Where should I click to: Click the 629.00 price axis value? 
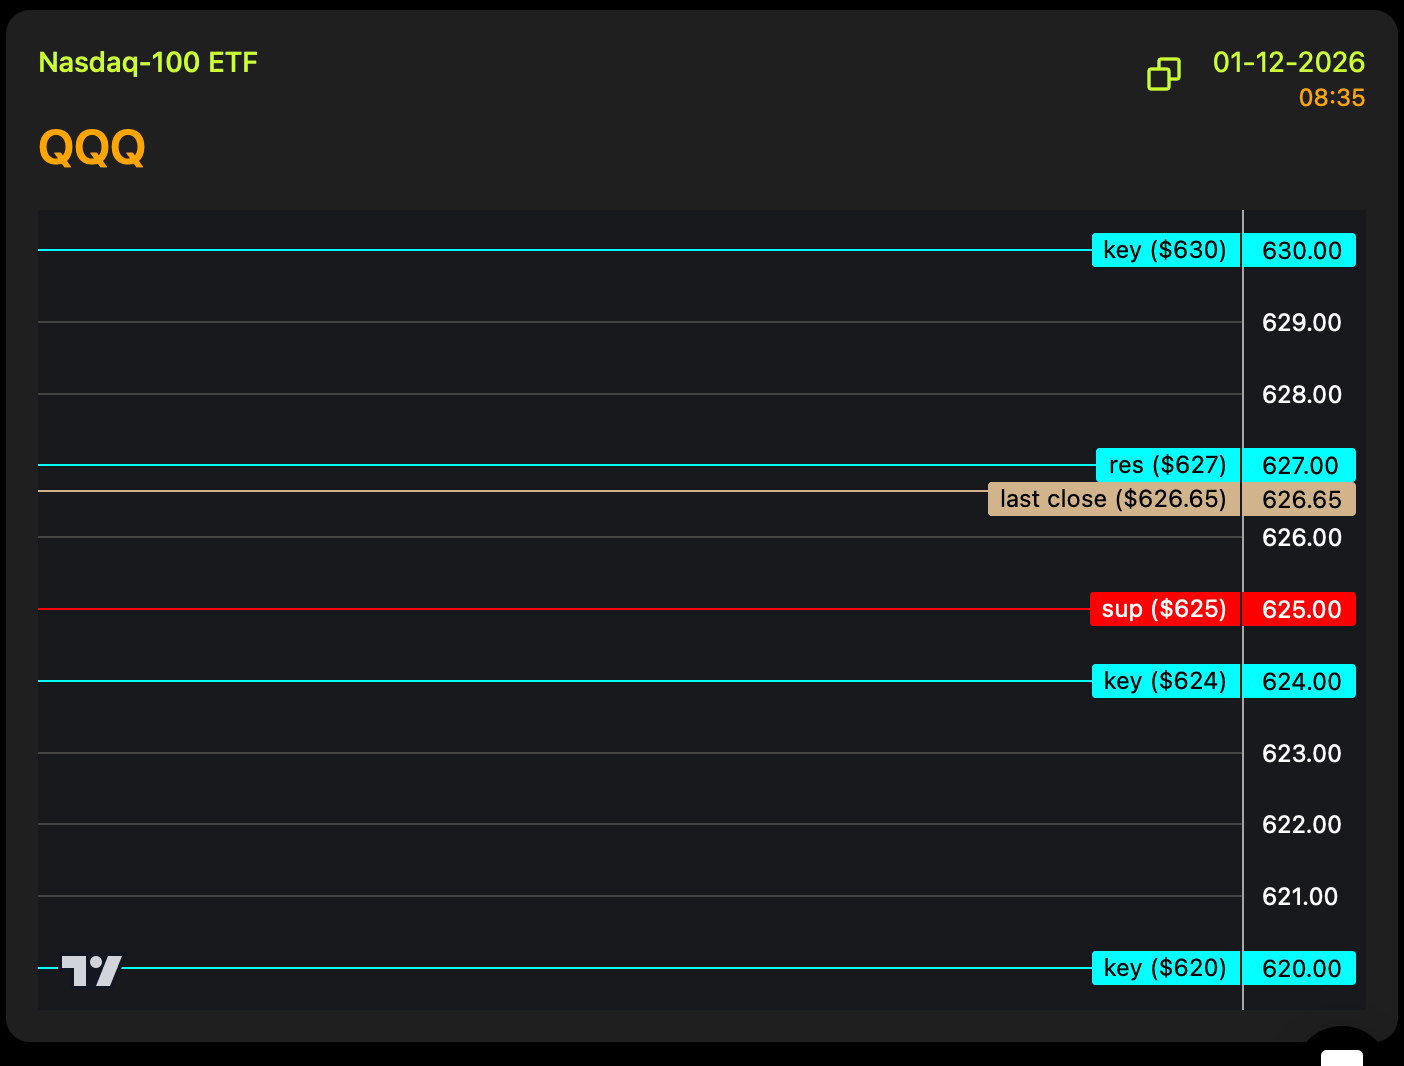[x=1301, y=323]
